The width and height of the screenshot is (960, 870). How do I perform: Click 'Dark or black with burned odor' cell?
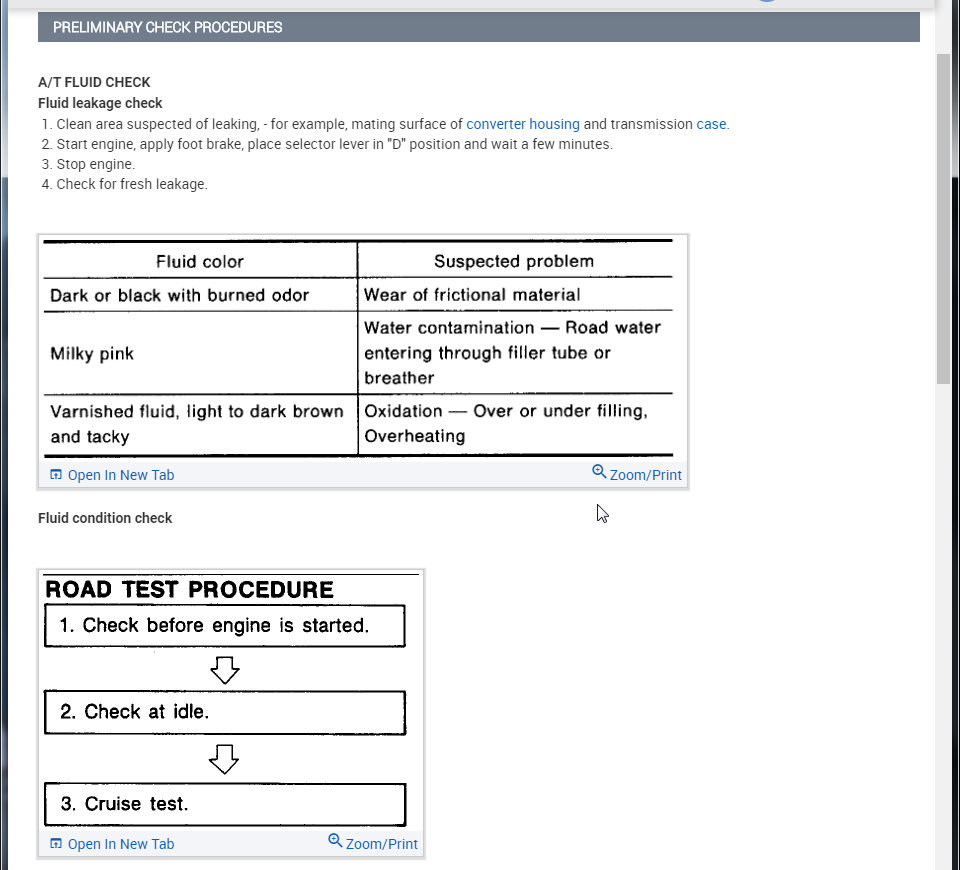(201, 295)
